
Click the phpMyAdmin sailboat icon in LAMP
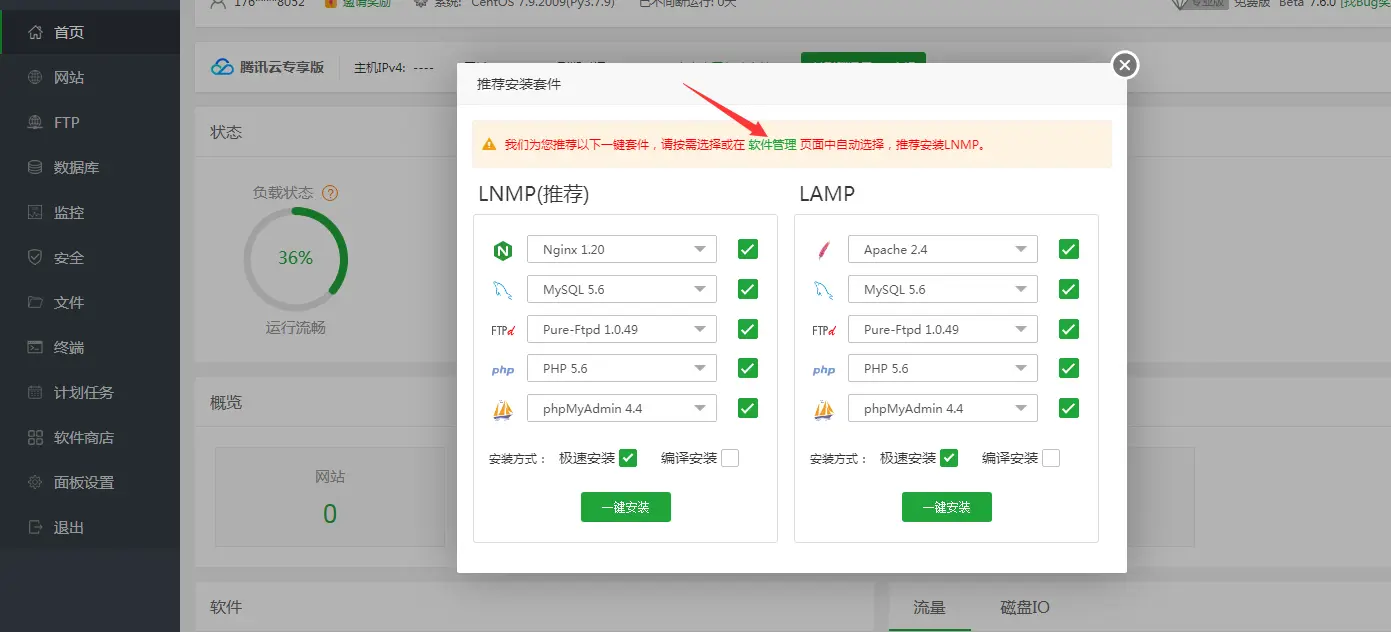[824, 409]
